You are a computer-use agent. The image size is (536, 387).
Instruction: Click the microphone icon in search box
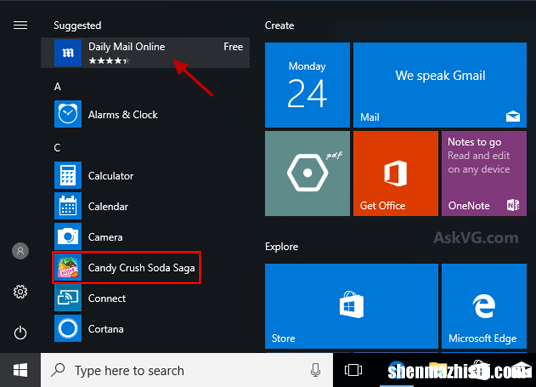pyautogui.click(x=315, y=370)
